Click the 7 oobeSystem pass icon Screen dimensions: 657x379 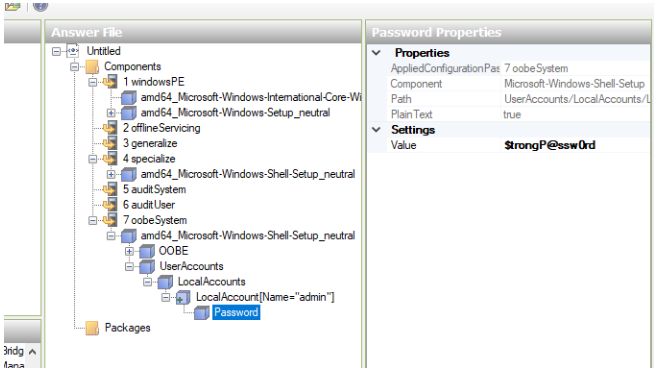110,220
